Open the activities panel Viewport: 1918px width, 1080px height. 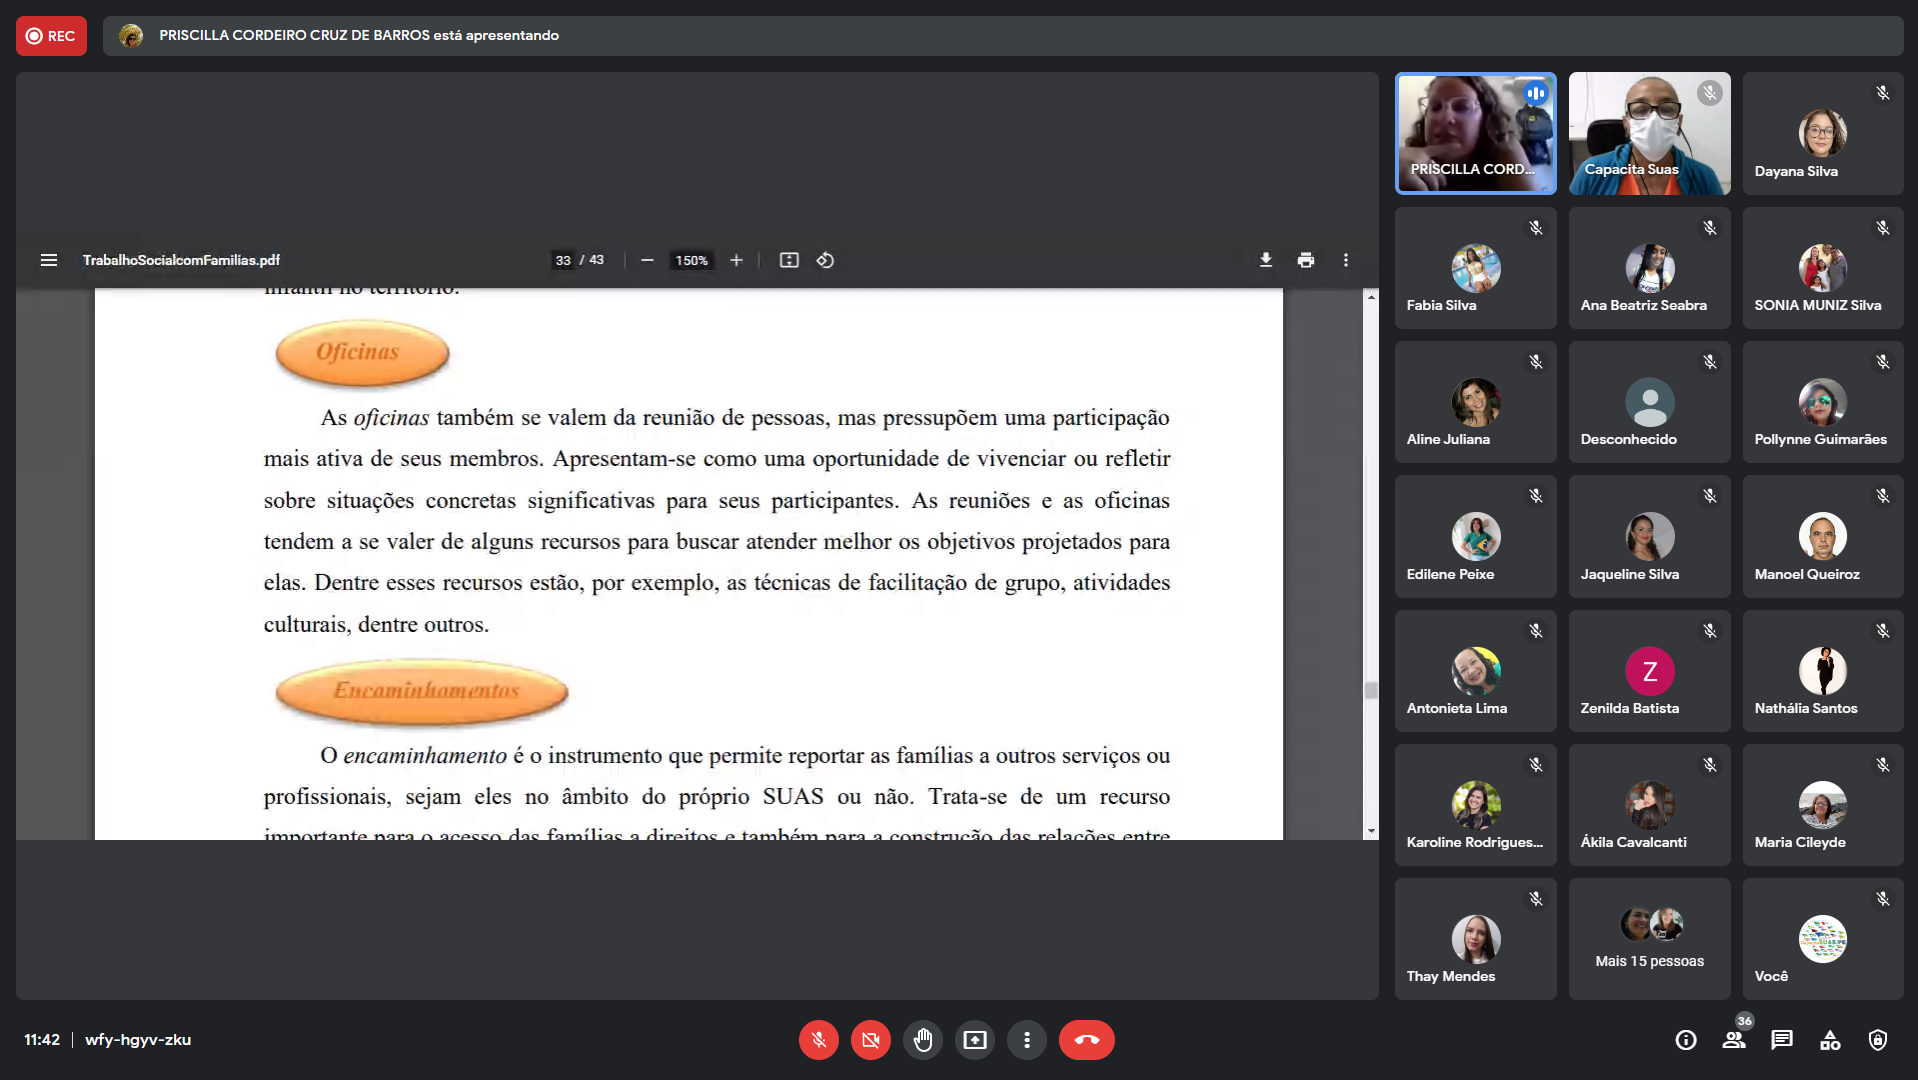point(1829,1040)
